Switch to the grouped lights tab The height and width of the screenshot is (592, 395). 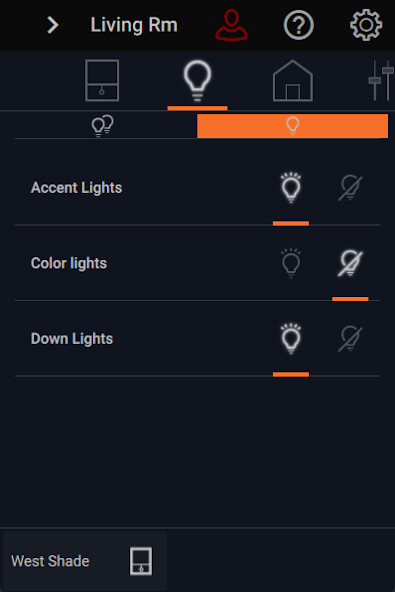coord(102,125)
